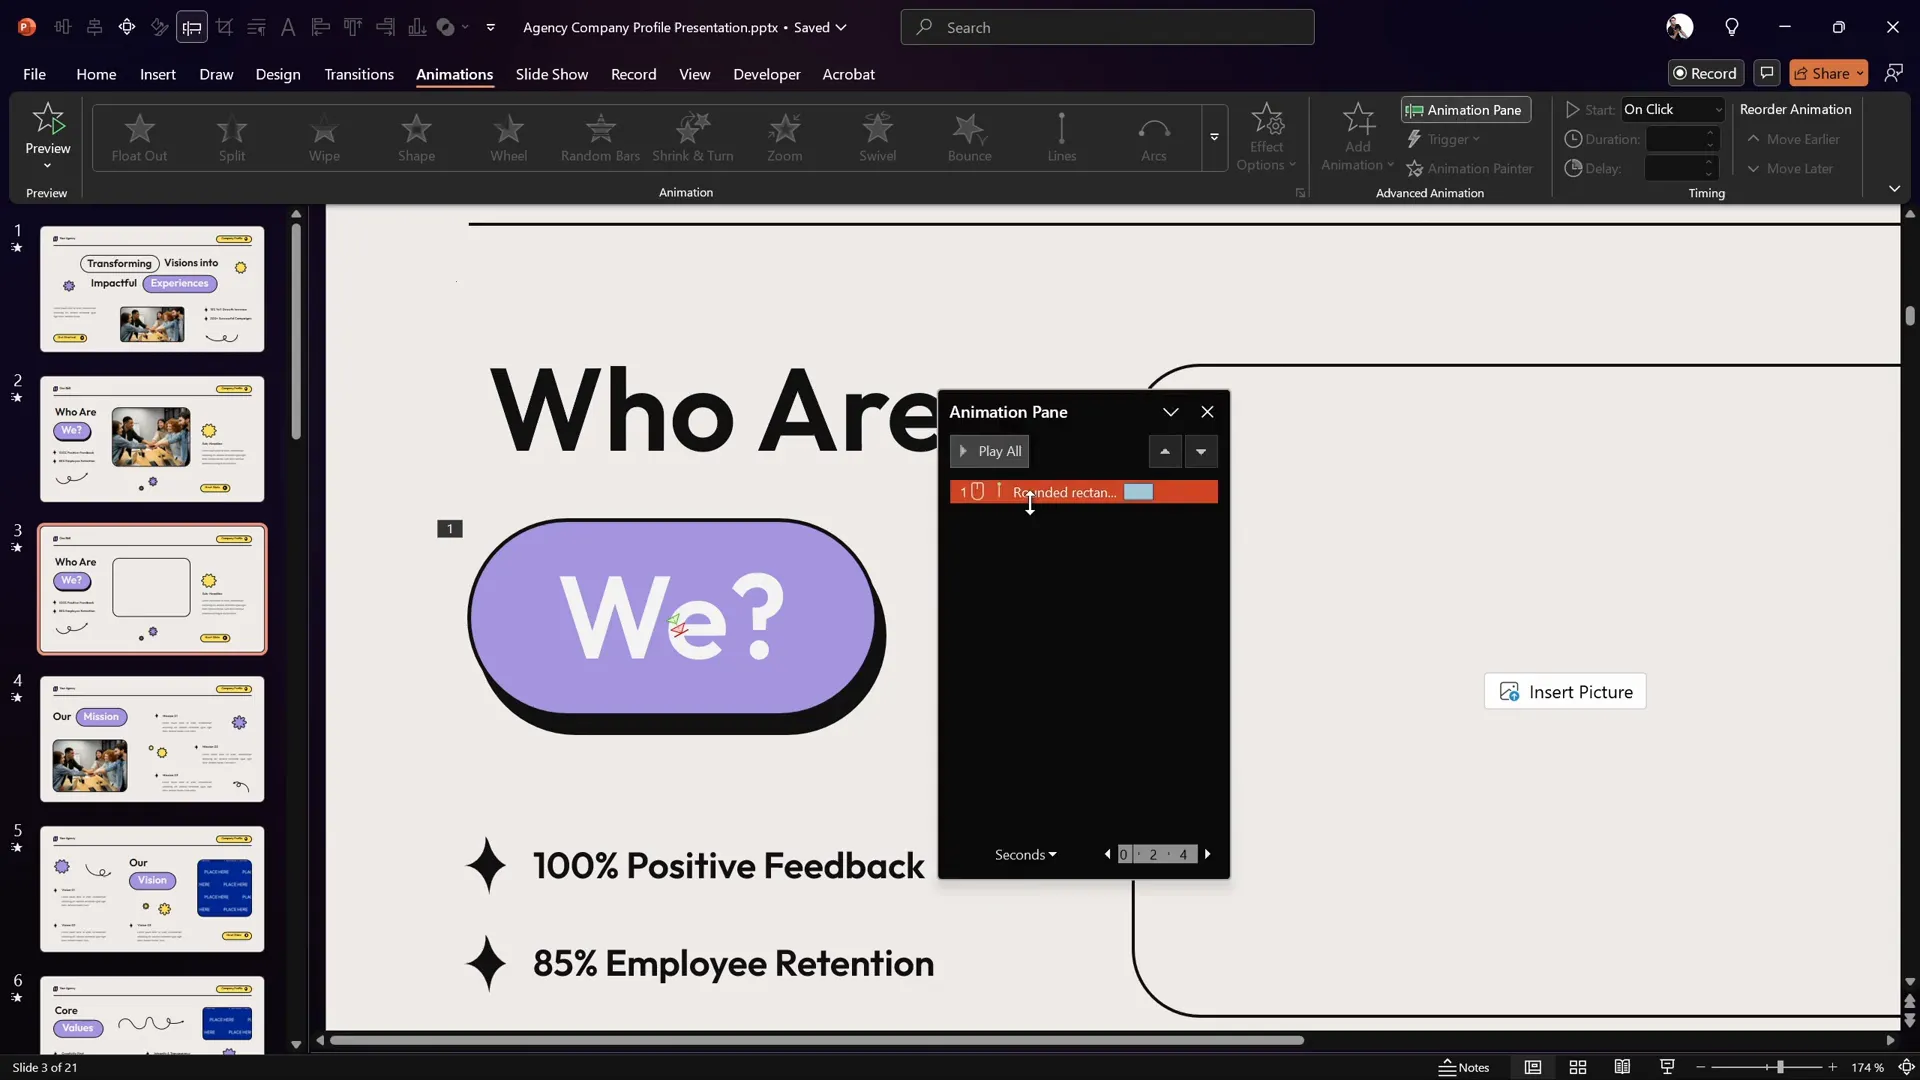Apply the Wheel animation
This screenshot has height=1080, width=1920.
point(509,138)
